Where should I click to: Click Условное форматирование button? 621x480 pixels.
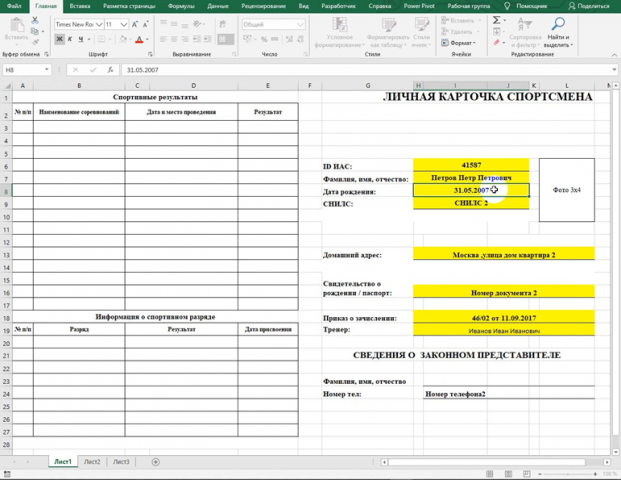339,32
